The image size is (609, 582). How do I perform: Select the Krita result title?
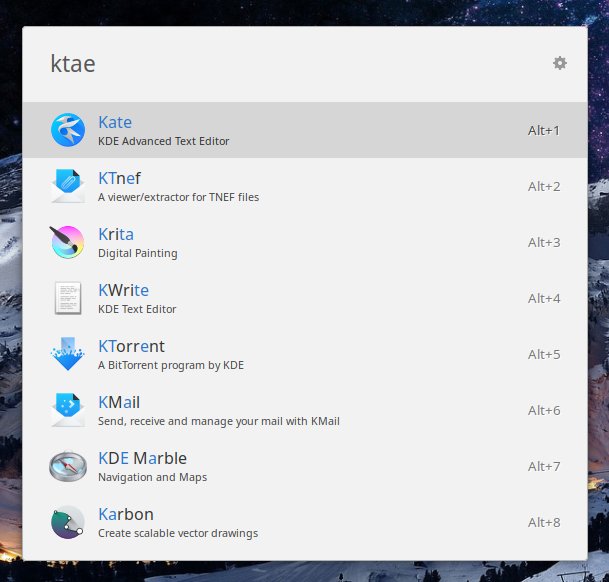click(116, 234)
